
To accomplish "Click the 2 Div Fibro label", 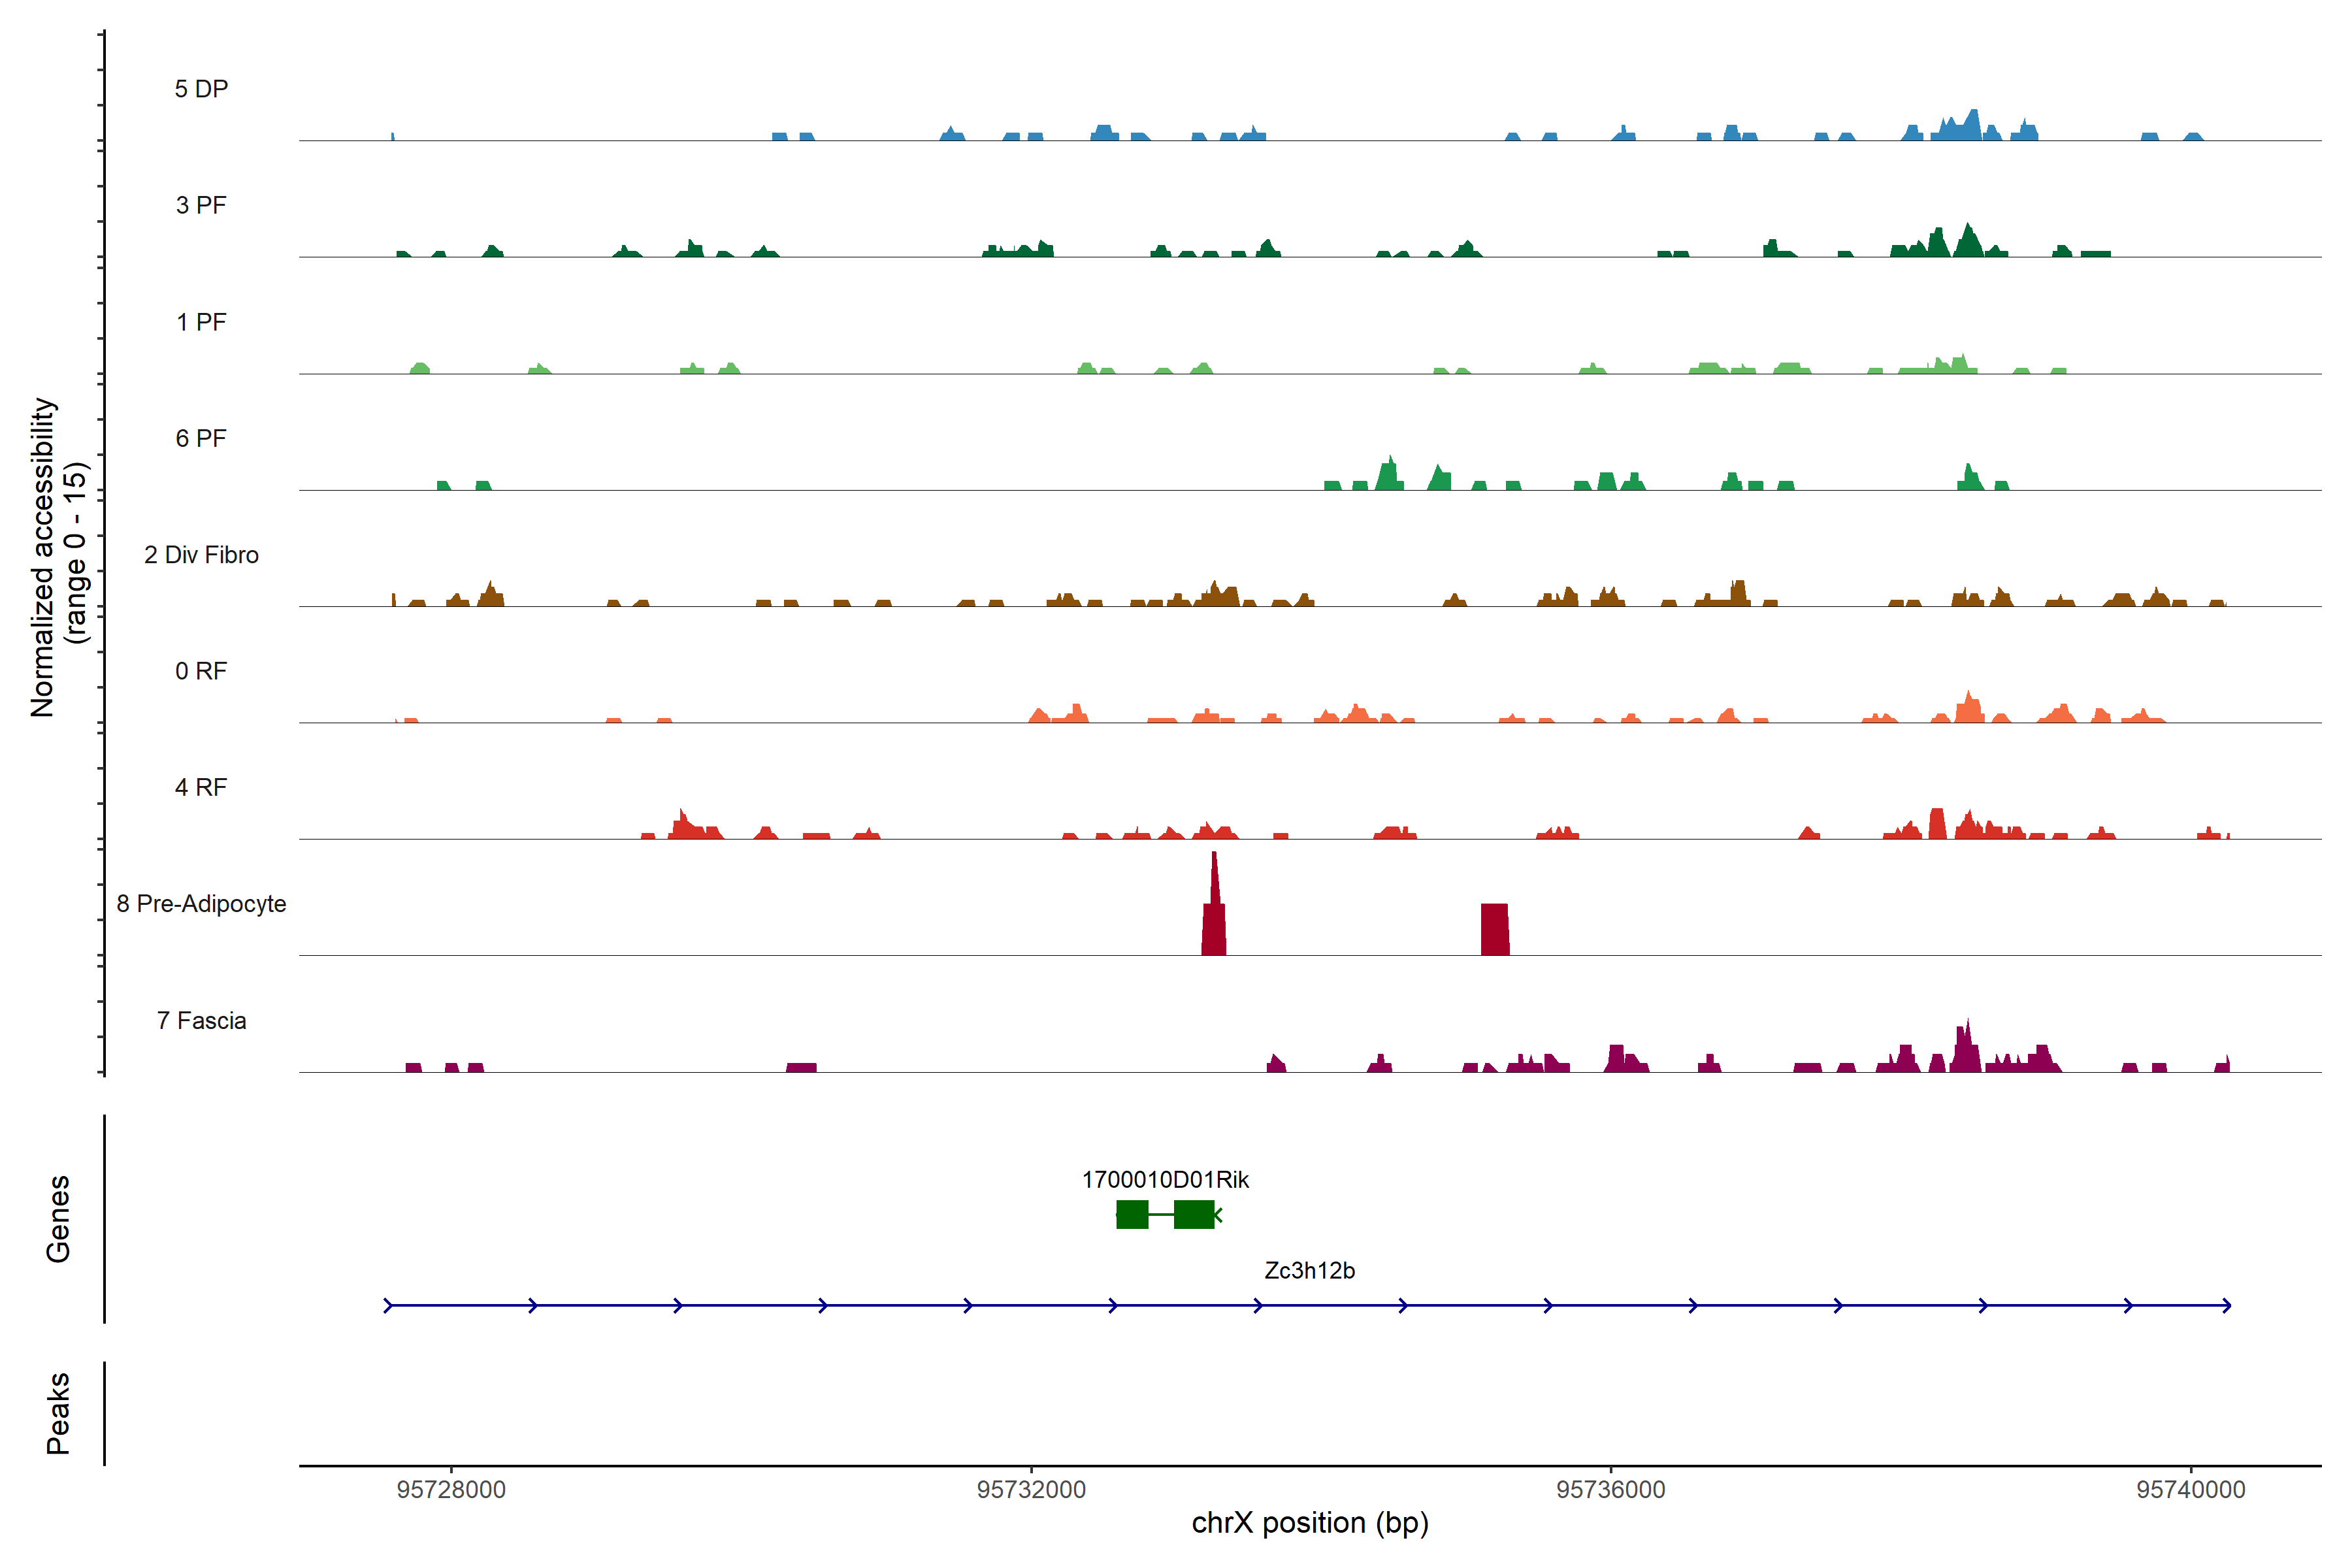I will [201, 555].
